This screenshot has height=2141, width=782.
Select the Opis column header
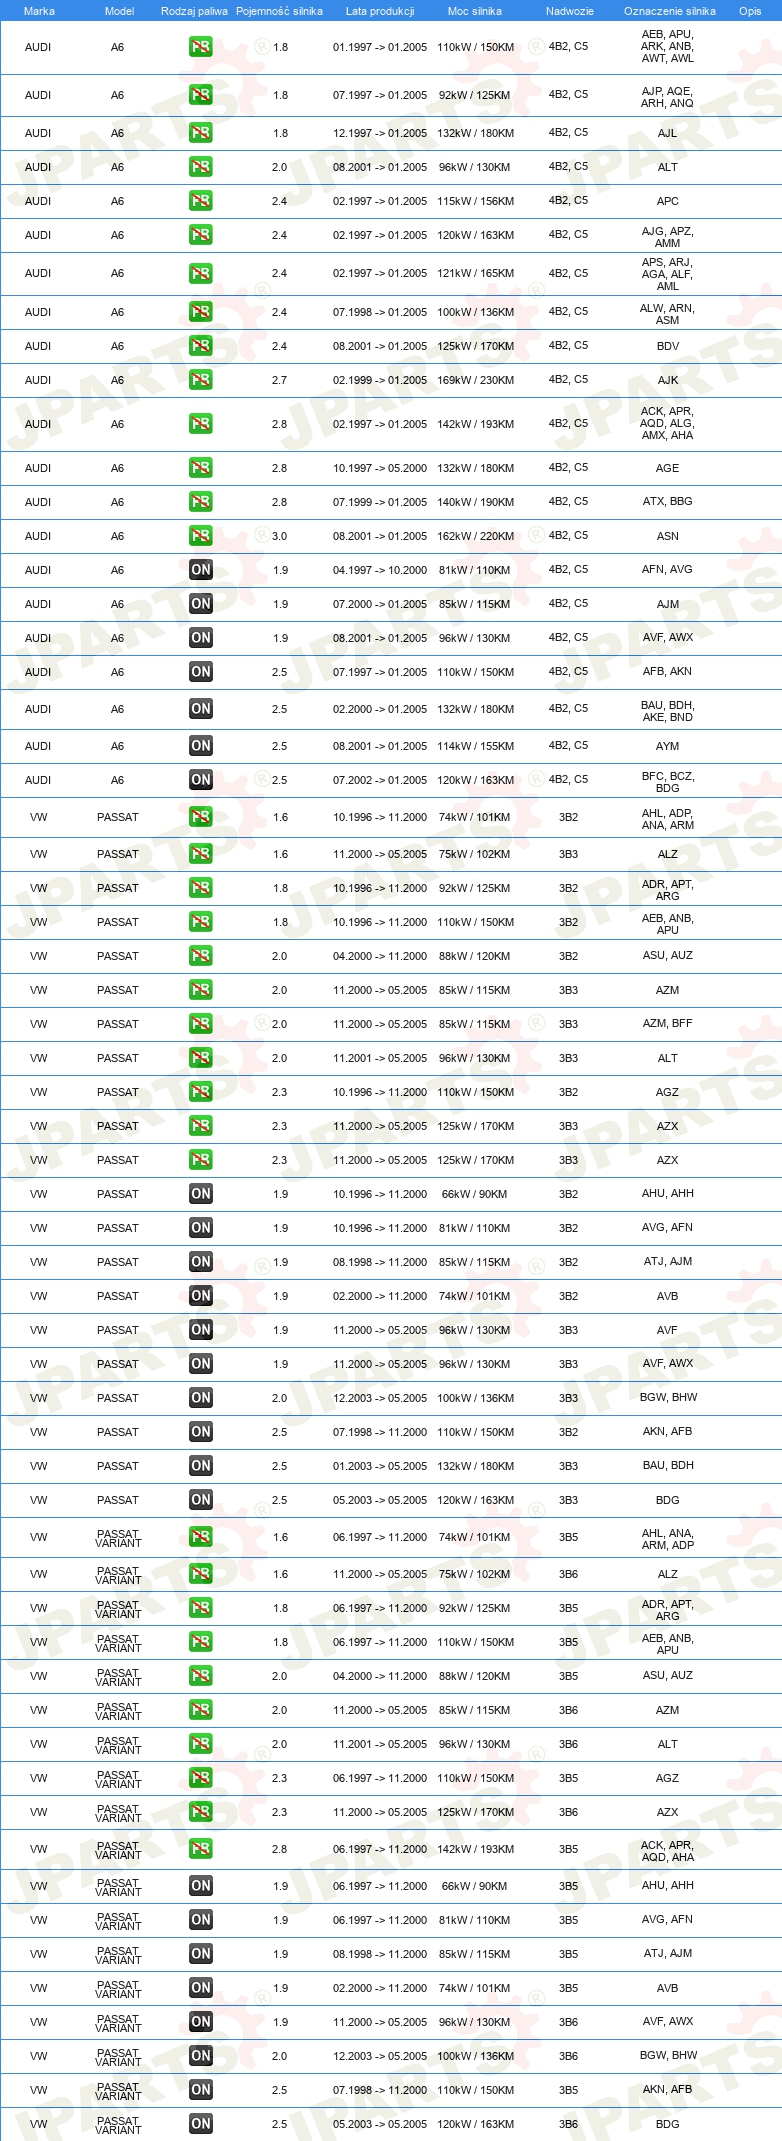click(750, 11)
